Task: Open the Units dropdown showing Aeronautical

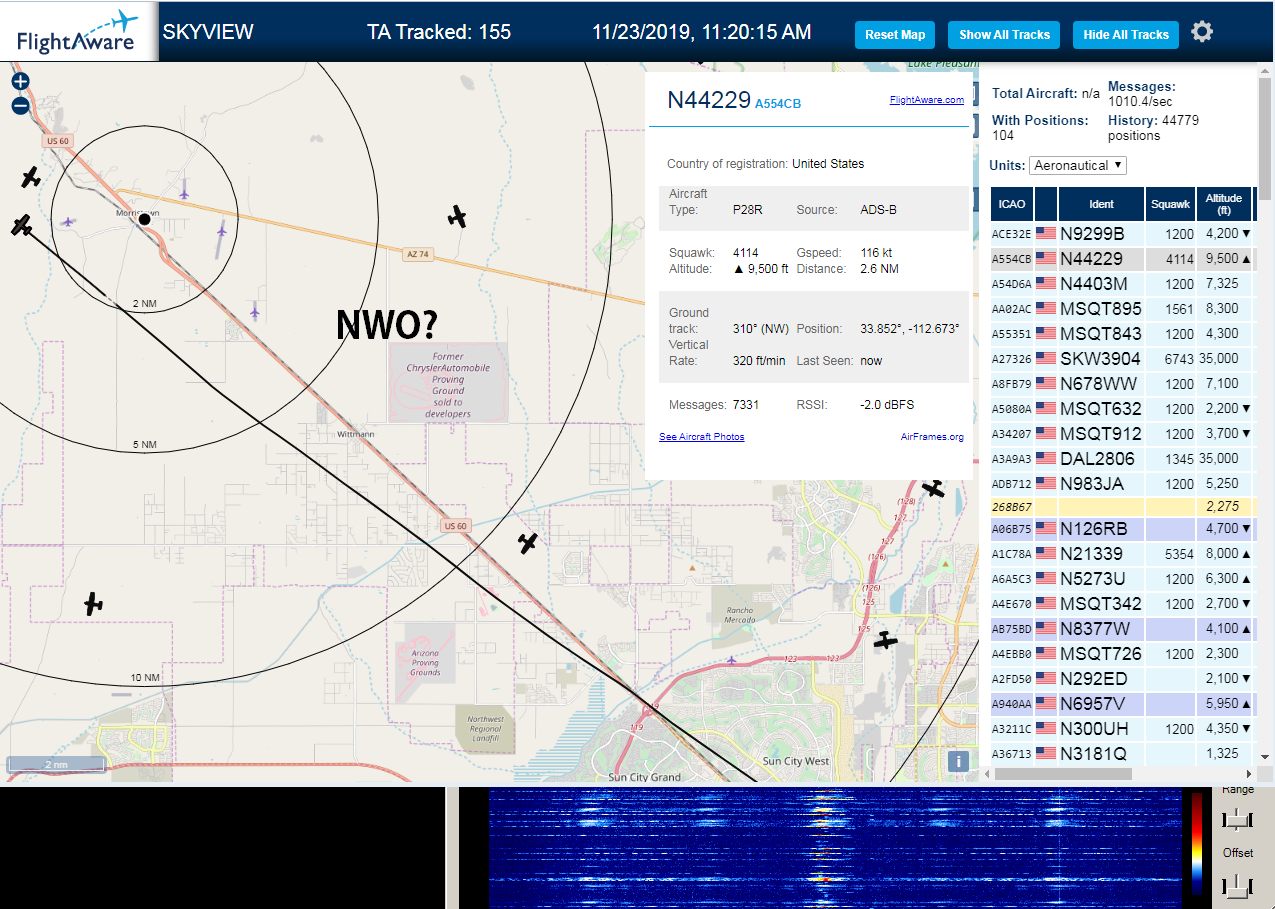Action: click(x=1078, y=165)
